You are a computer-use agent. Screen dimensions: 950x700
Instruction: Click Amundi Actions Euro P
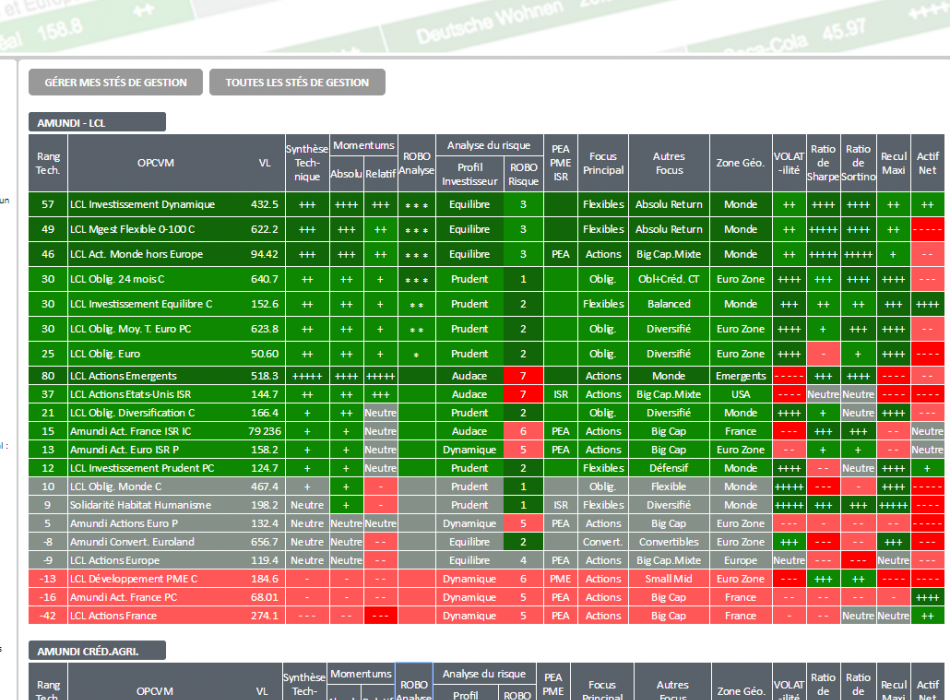[x=124, y=523]
